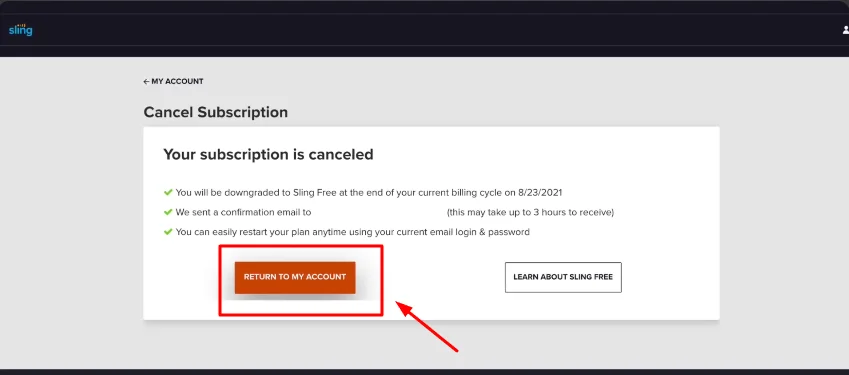
Task: Open the user profile icon at top right
Action: [846, 30]
